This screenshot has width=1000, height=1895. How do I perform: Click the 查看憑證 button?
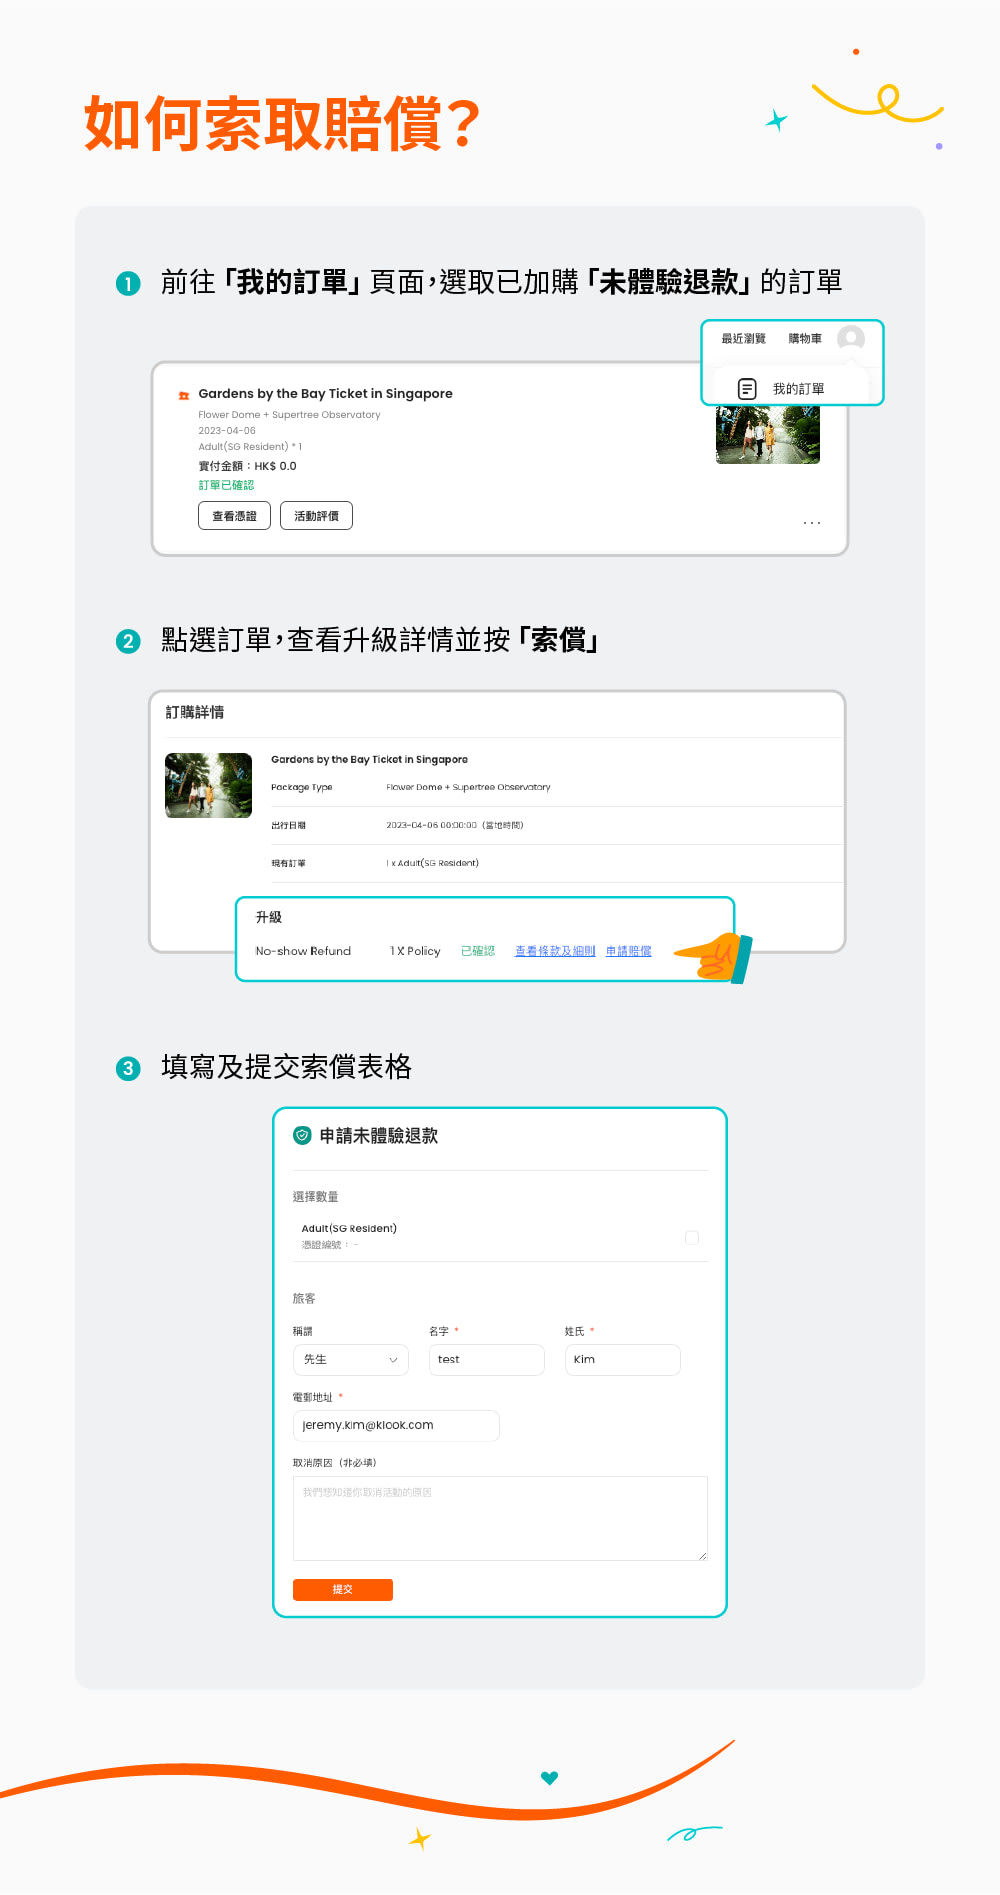pos(234,516)
